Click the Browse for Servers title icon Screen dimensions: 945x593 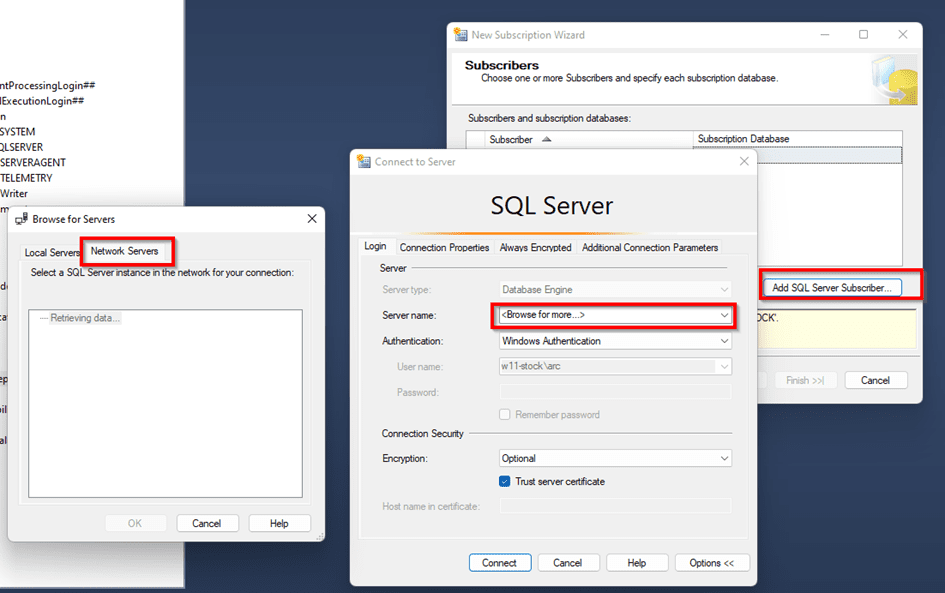point(21,219)
